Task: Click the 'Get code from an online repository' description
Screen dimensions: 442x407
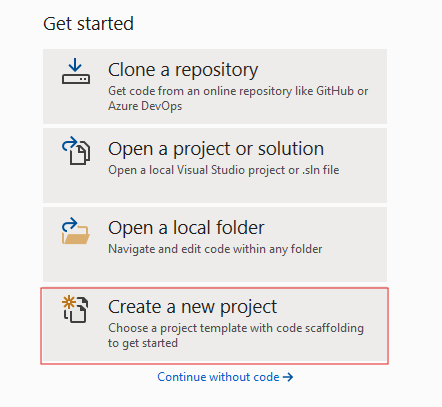Action: pyautogui.click(x=238, y=91)
